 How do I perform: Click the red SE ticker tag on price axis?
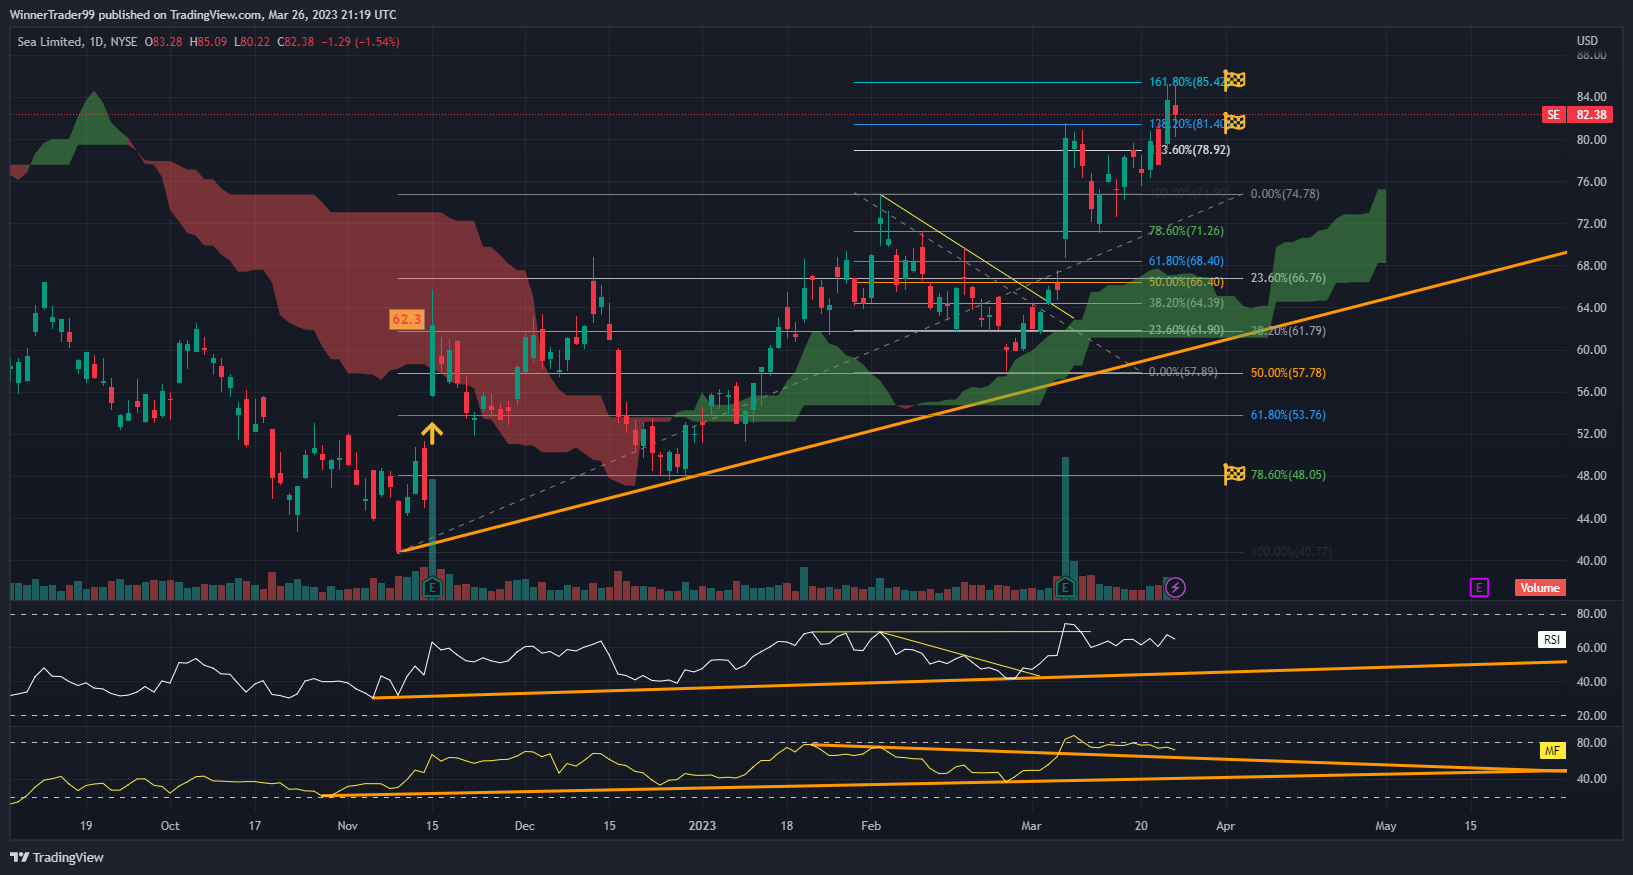pyautogui.click(x=1553, y=115)
